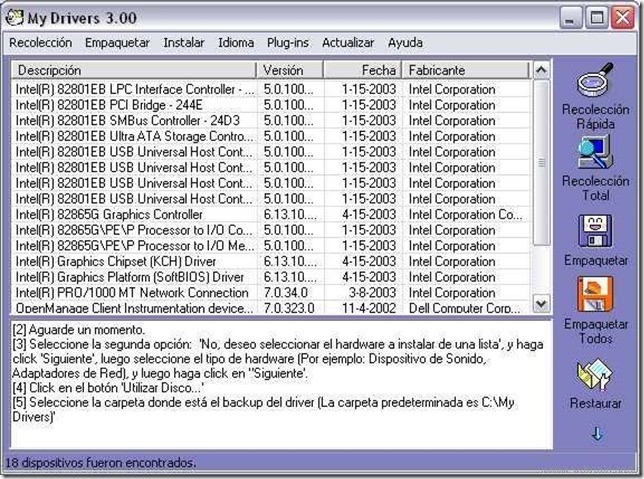Close the My Drivers window

pyautogui.click(x=623, y=18)
